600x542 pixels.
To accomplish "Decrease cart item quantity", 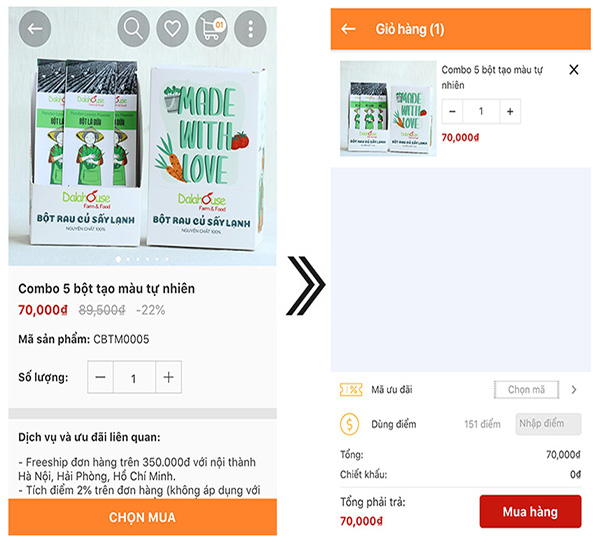I will (453, 111).
